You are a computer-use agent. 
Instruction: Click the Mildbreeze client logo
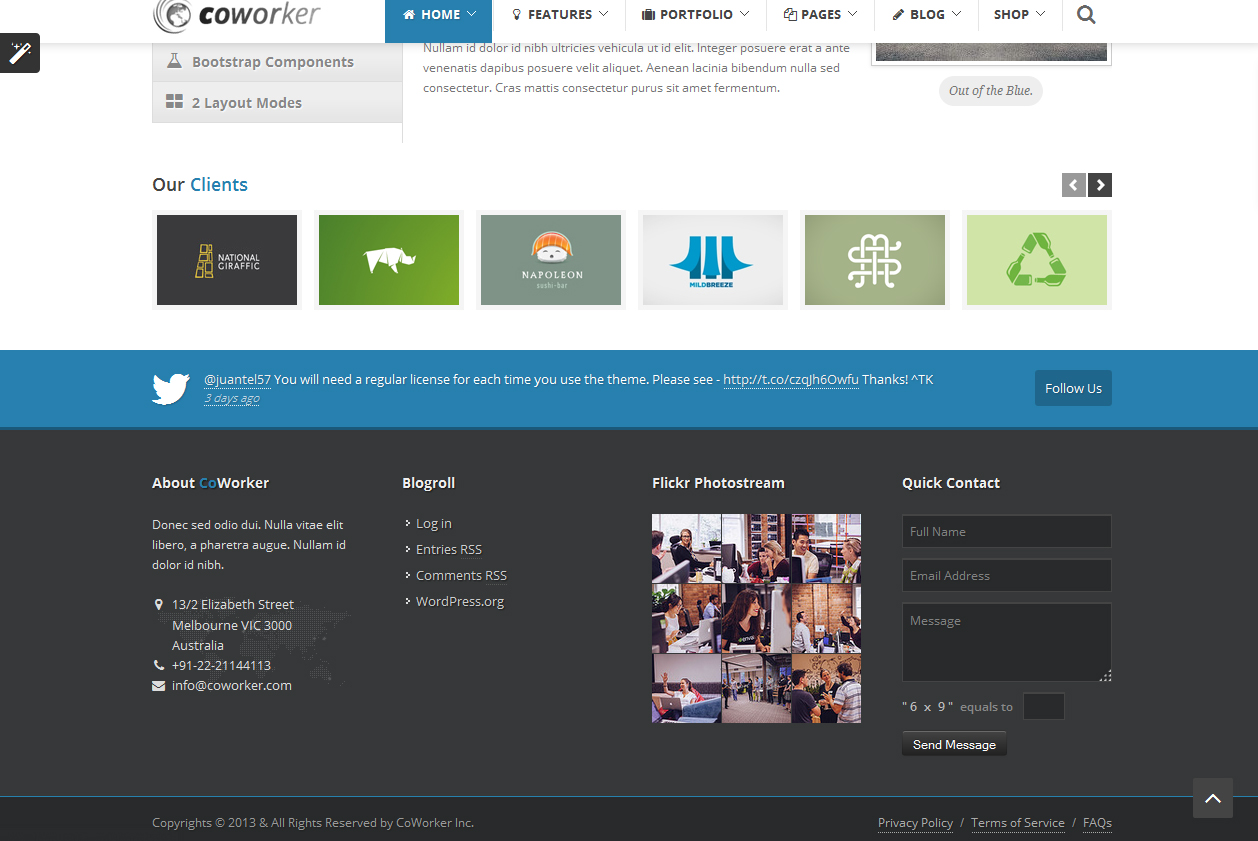(x=712, y=260)
